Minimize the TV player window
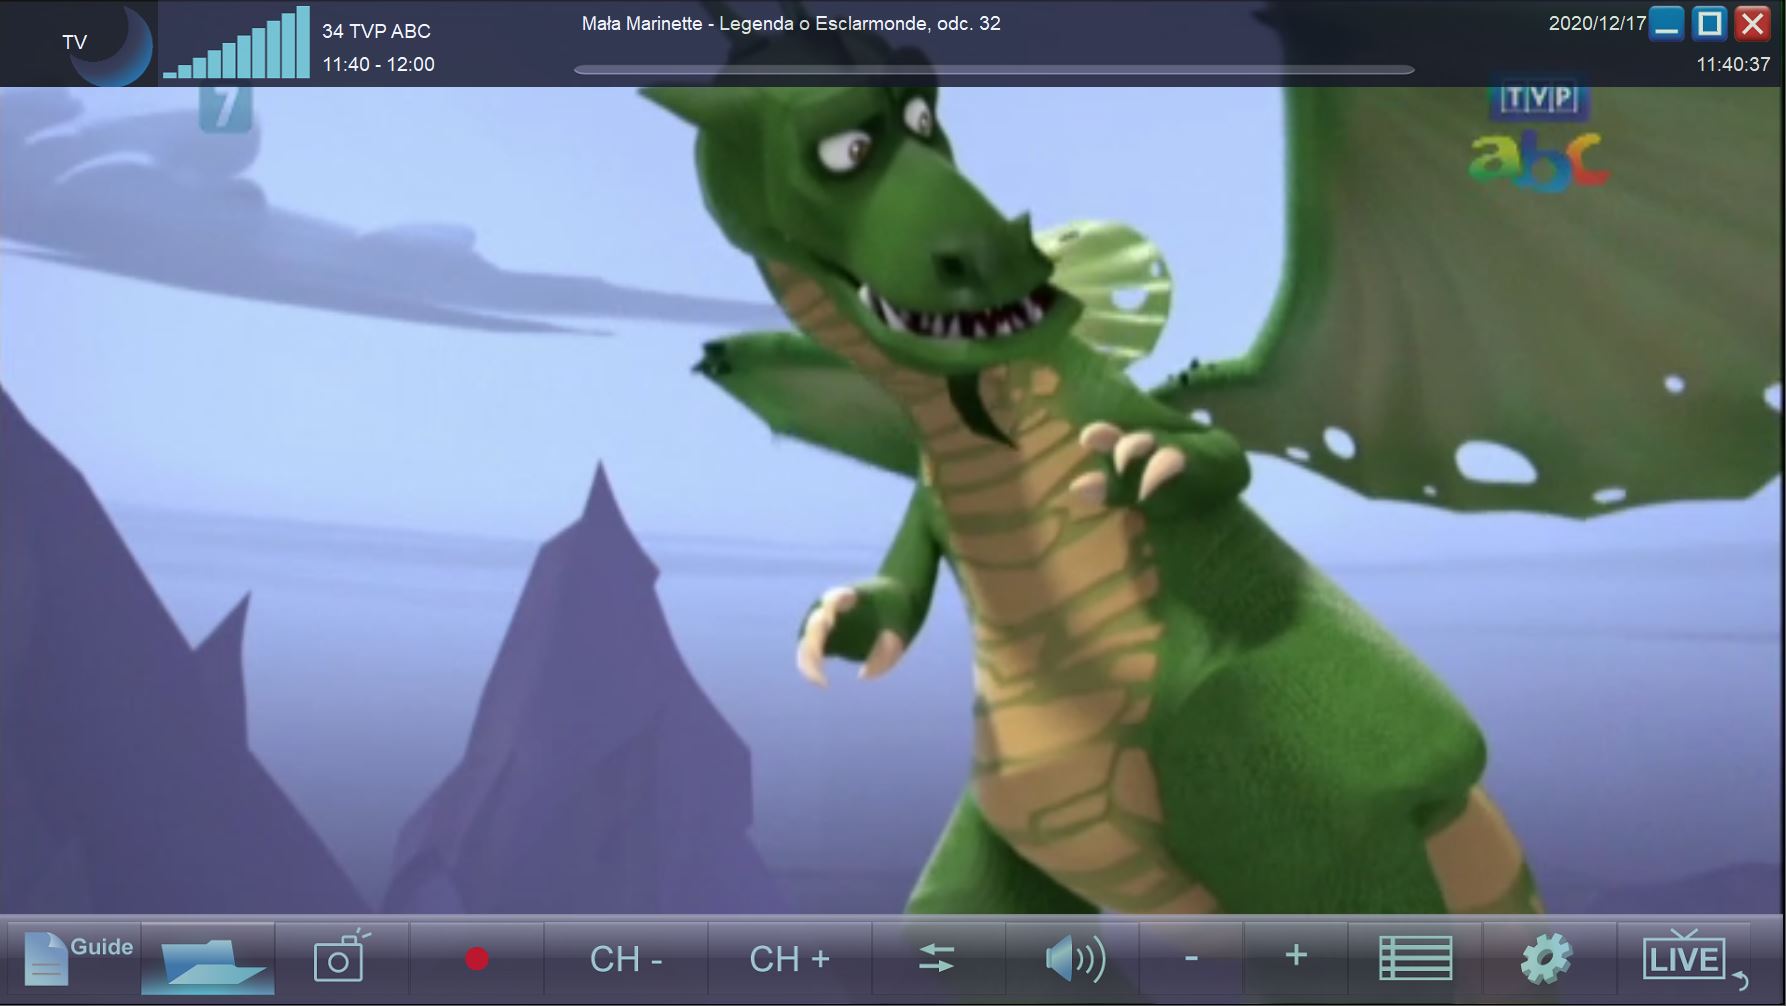The height and width of the screenshot is (1006, 1786). click(x=1667, y=23)
